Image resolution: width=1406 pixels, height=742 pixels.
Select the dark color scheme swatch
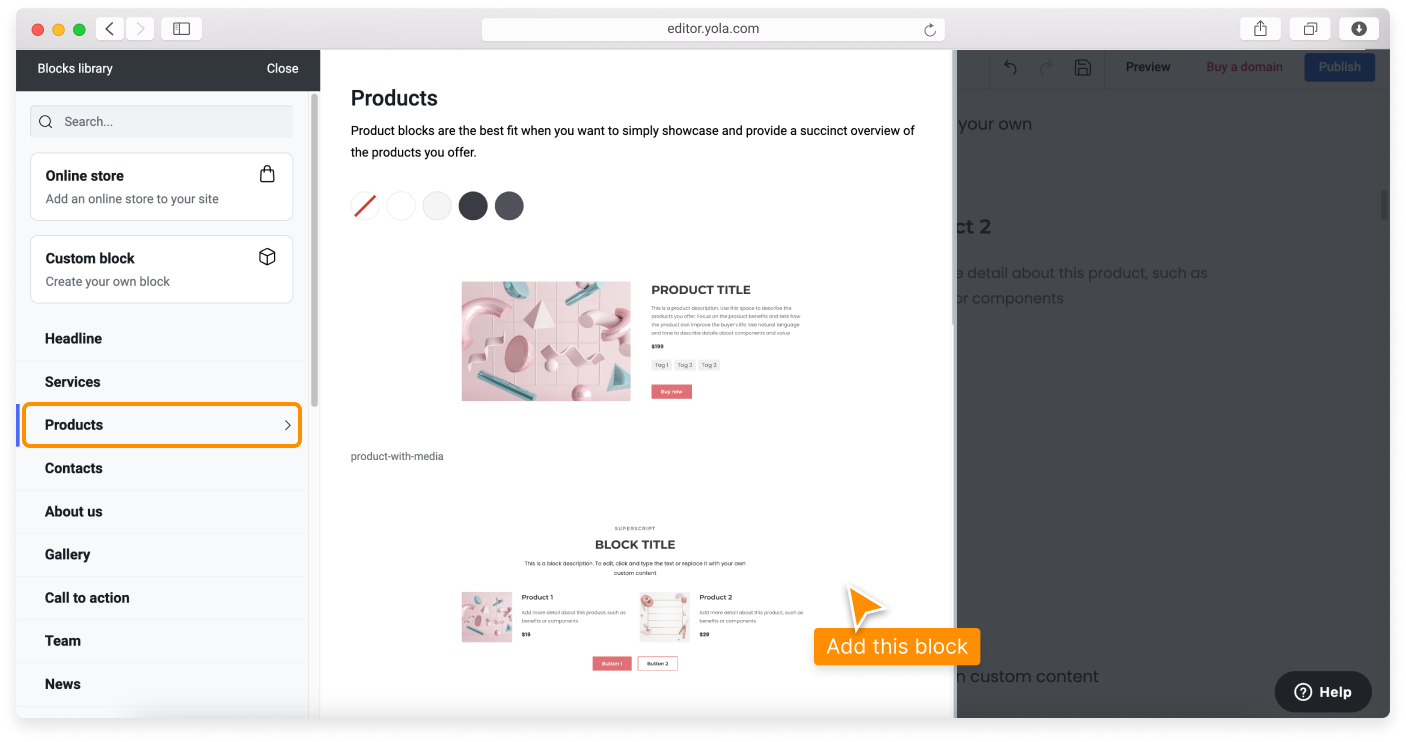click(473, 206)
